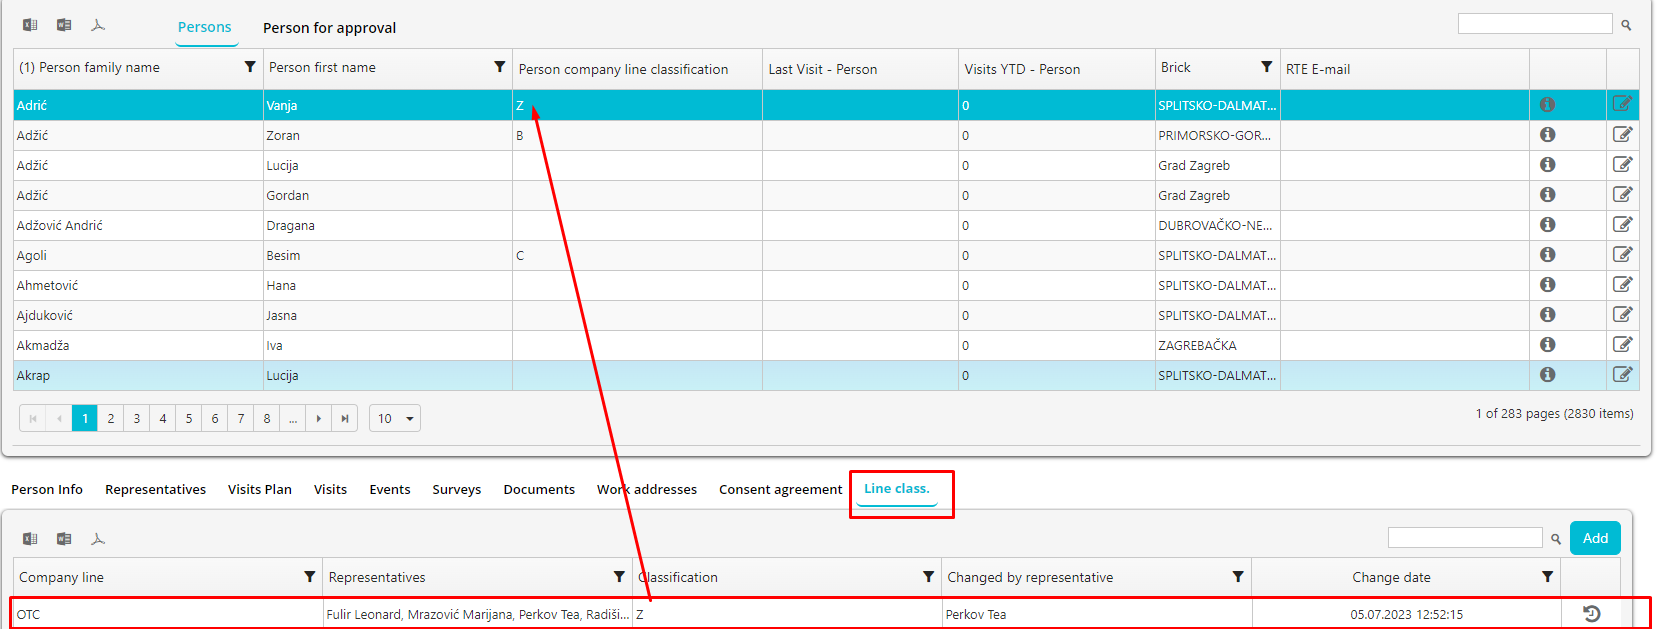Go to page 5 of persons
The width and height of the screenshot is (1663, 629).
tap(189, 419)
